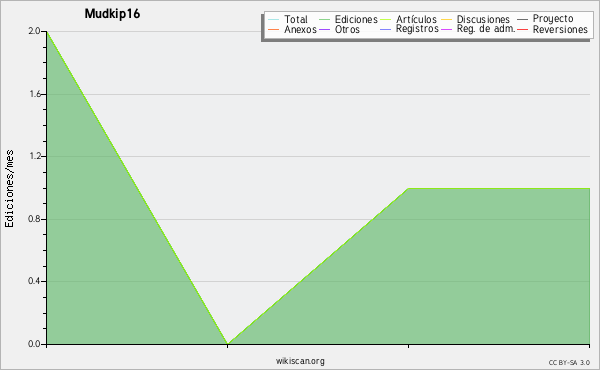Click the Mudkip16 chart title

112,14
